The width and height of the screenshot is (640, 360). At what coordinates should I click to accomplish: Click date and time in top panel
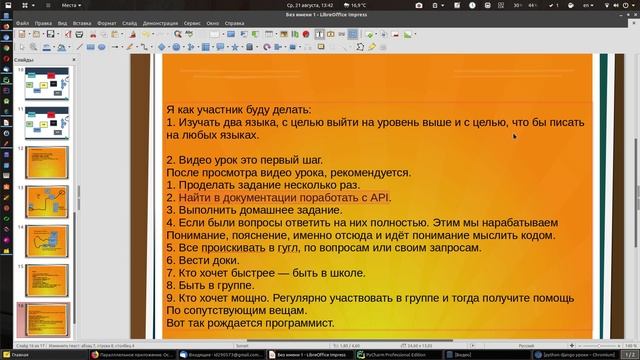[310, 5]
